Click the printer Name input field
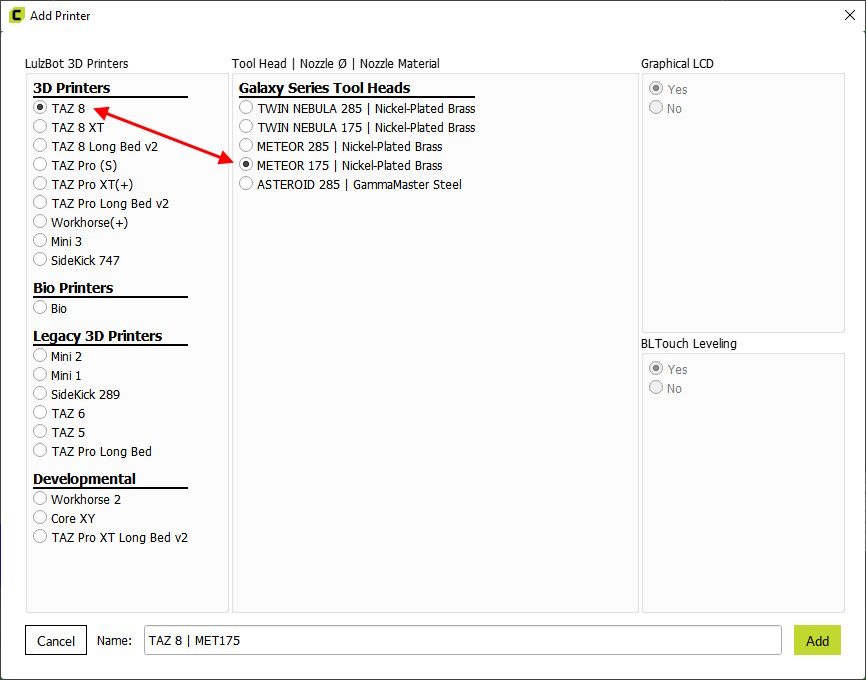Viewport: 866px width, 680px height. click(463, 640)
